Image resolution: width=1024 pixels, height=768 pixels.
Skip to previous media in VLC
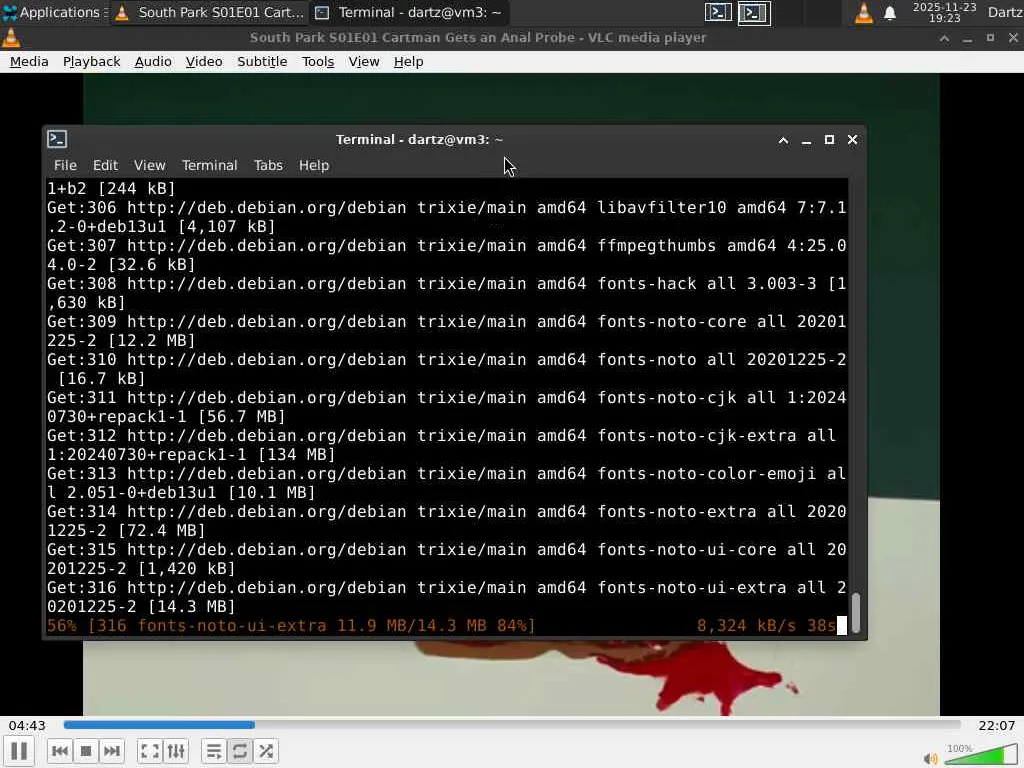[59, 751]
